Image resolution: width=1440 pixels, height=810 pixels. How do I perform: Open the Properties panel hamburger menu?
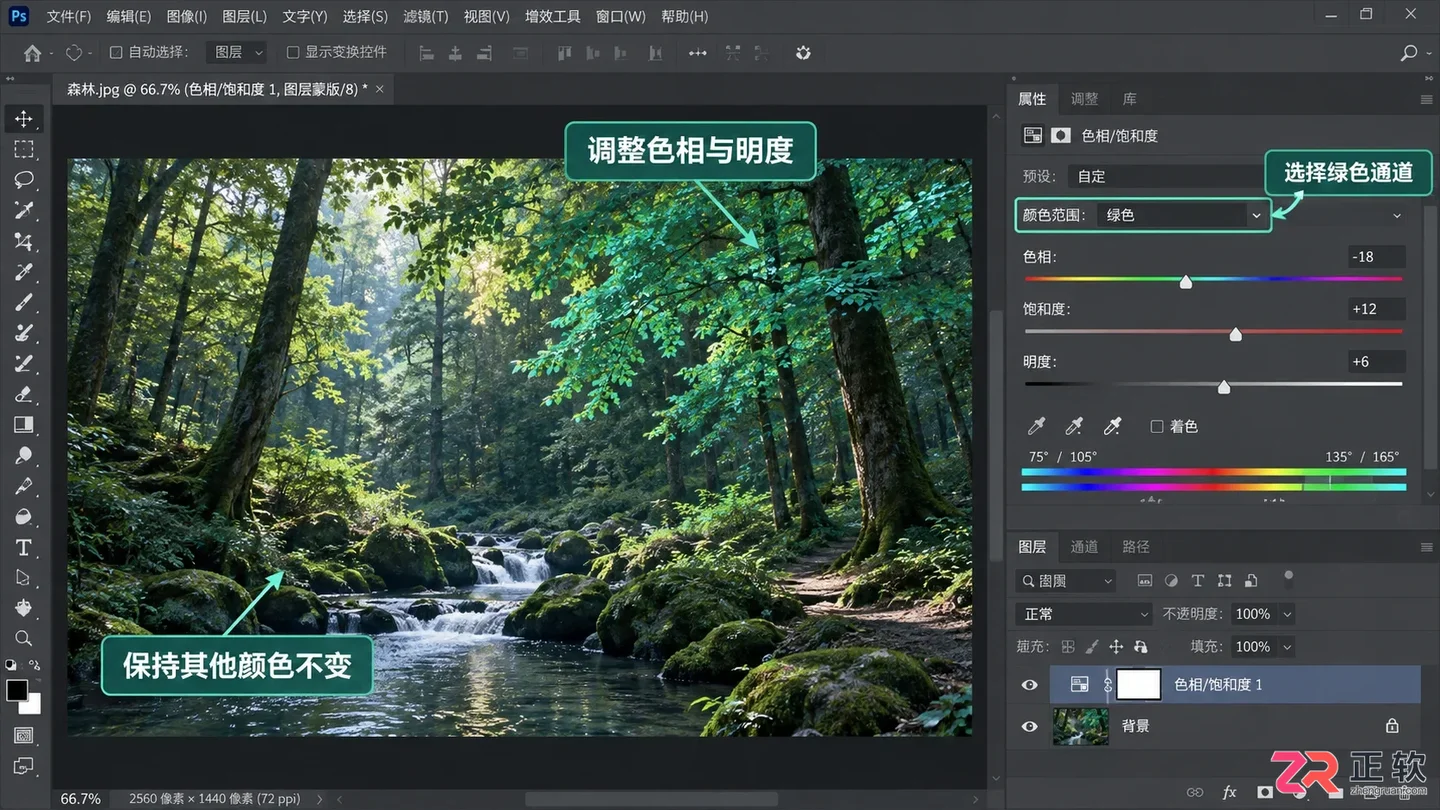tap(1426, 100)
